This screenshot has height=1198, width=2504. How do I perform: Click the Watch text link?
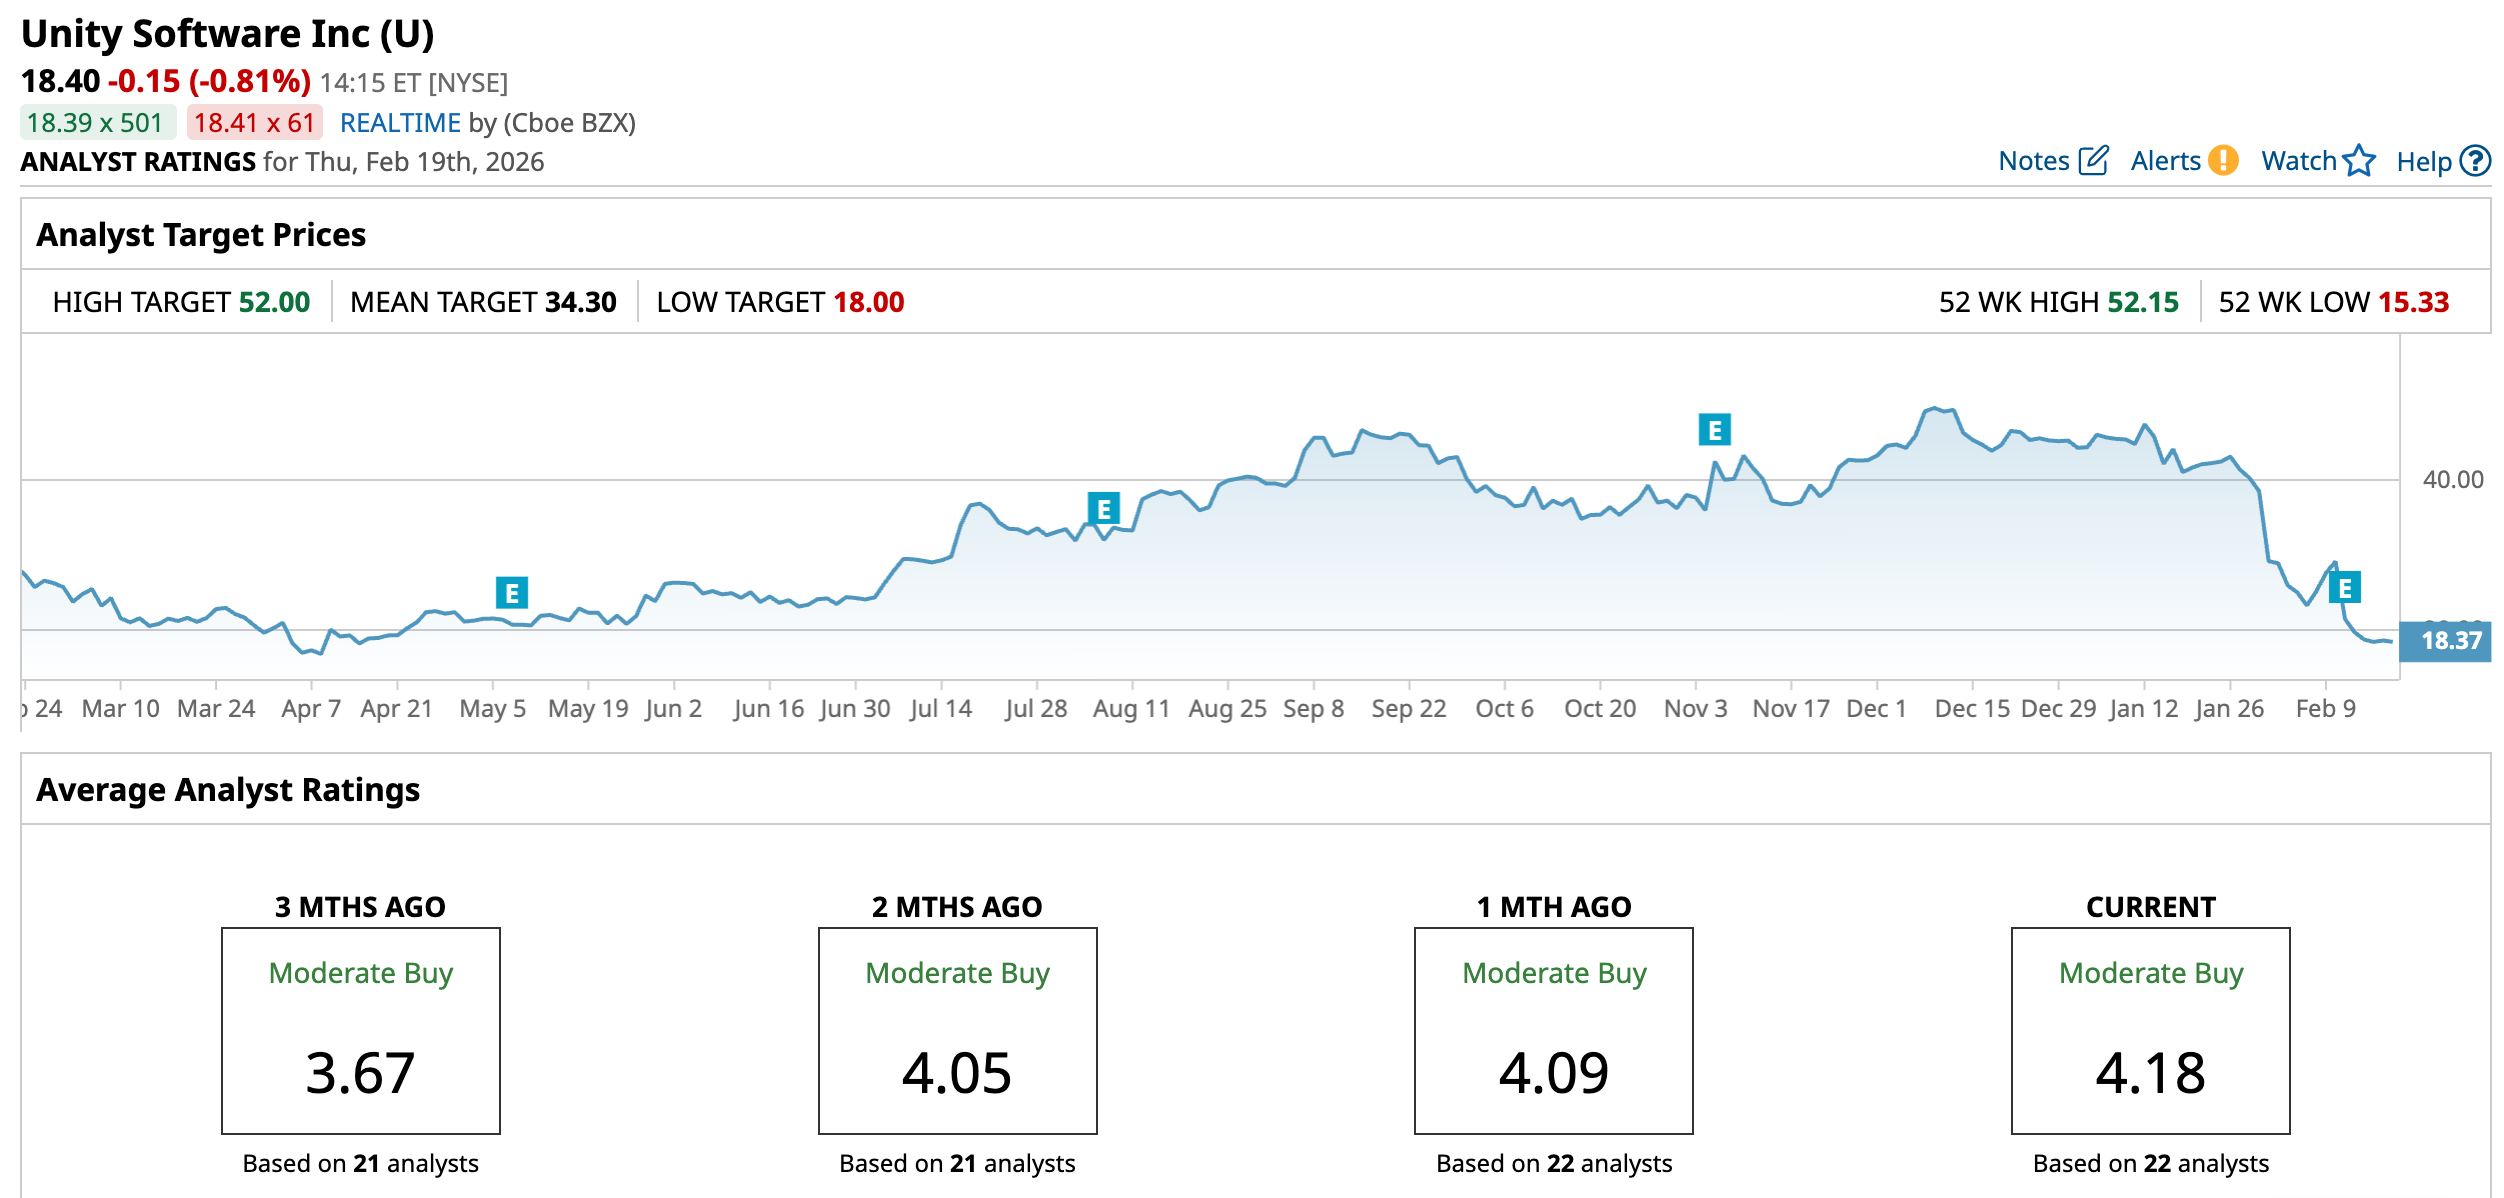click(x=2298, y=161)
